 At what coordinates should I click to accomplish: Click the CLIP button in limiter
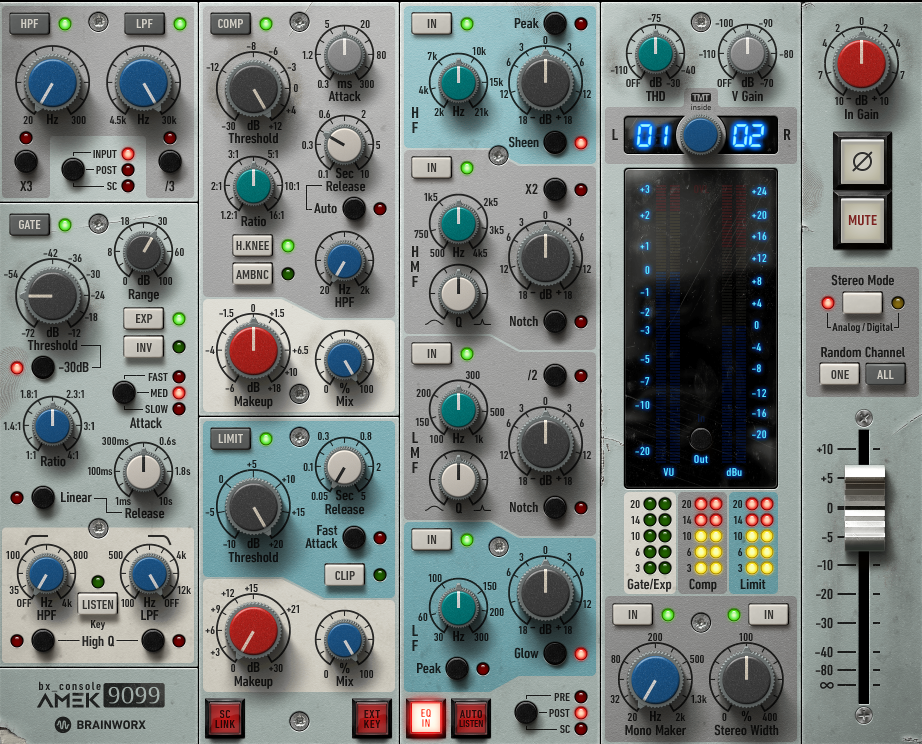point(345,575)
